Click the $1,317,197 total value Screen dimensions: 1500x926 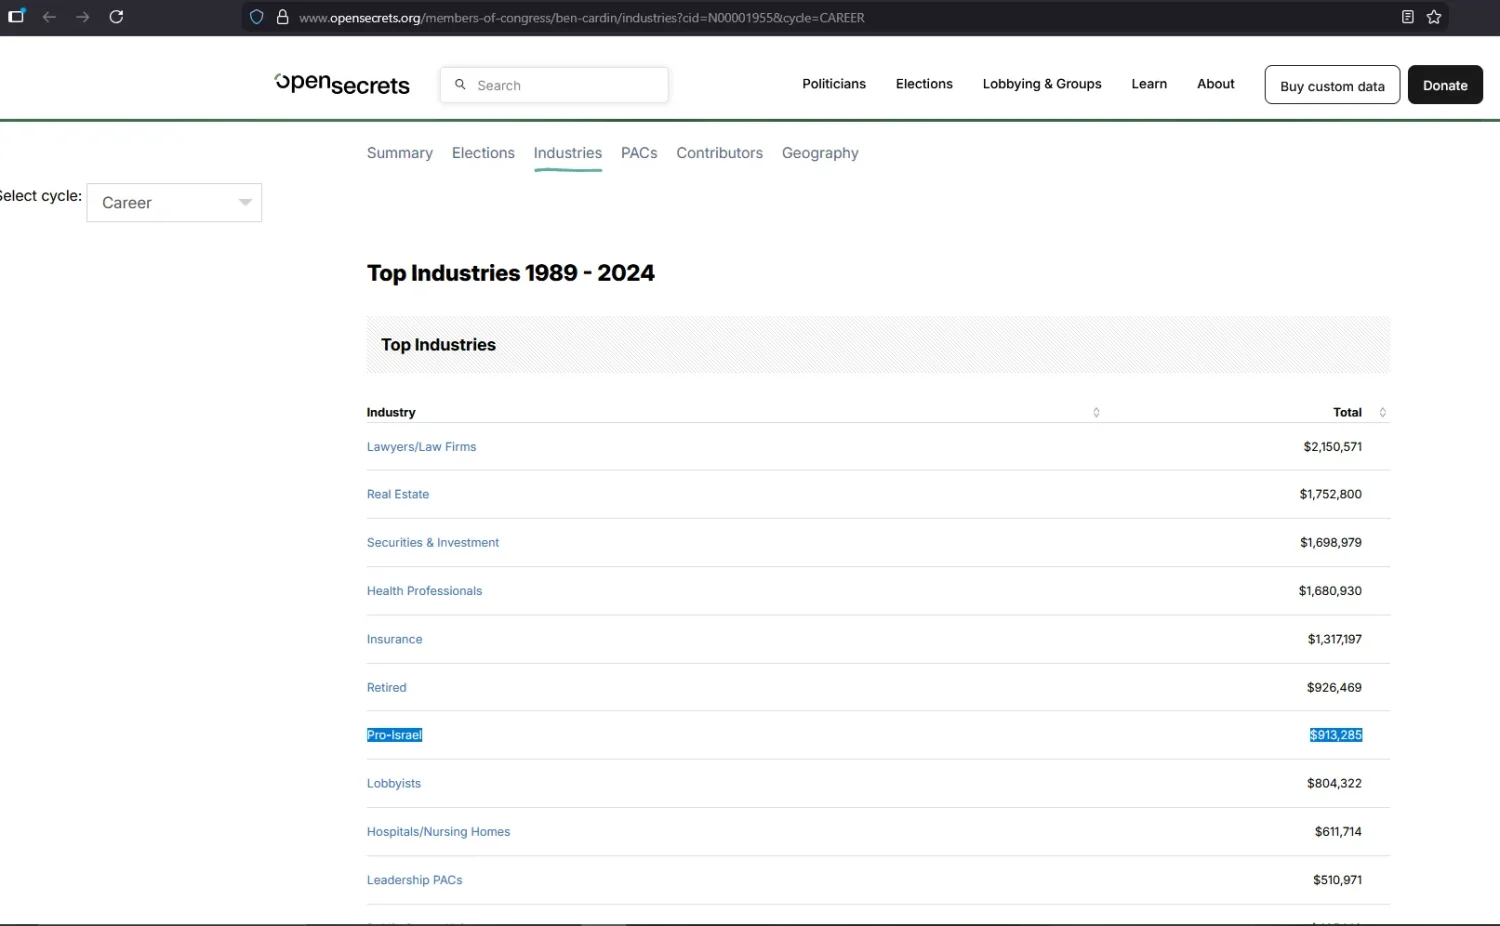click(1334, 639)
